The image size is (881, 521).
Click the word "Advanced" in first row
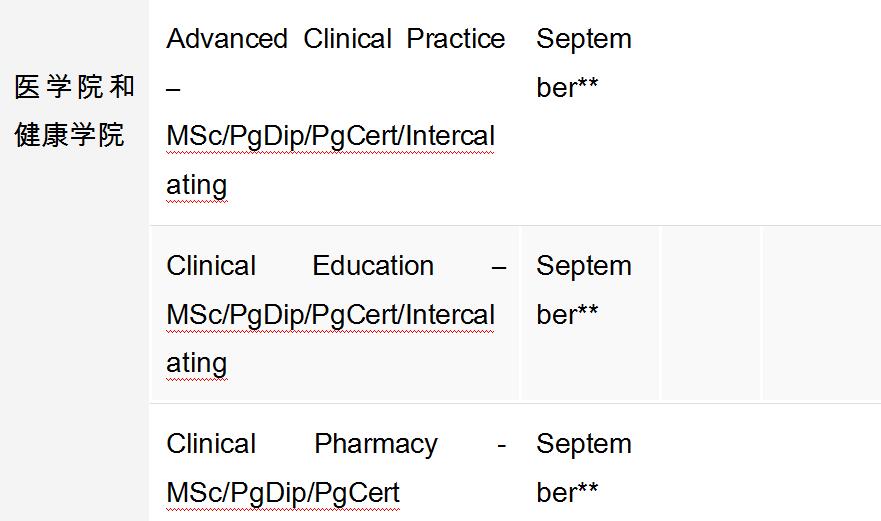coord(226,39)
